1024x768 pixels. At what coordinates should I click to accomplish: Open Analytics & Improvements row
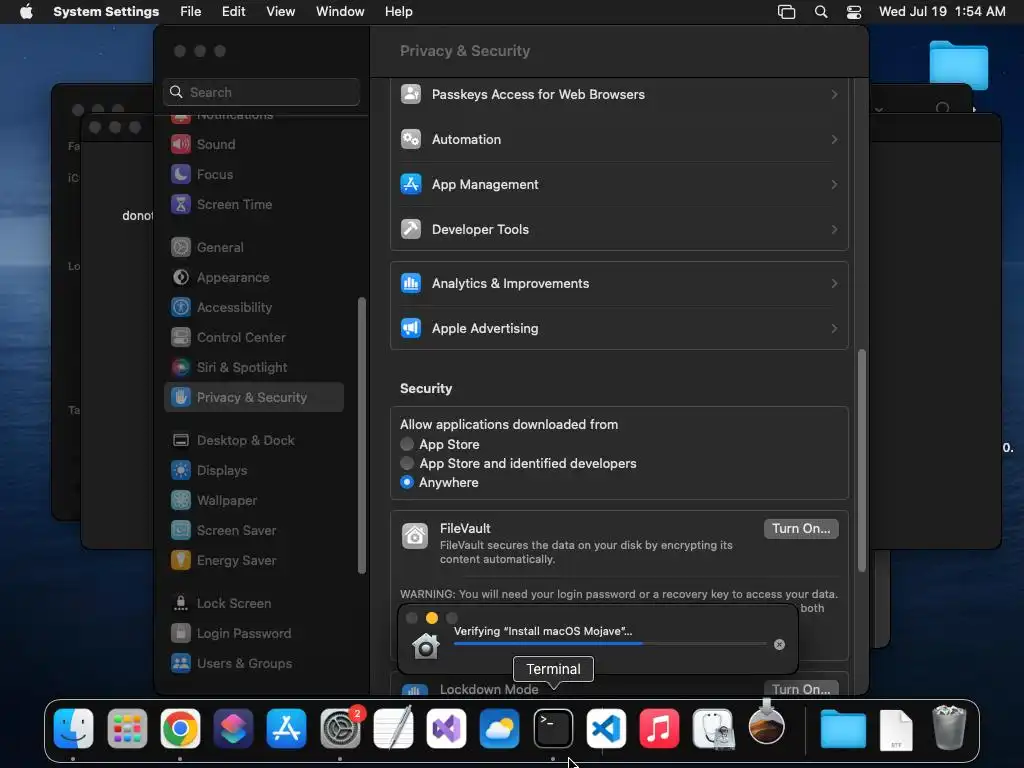619,283
